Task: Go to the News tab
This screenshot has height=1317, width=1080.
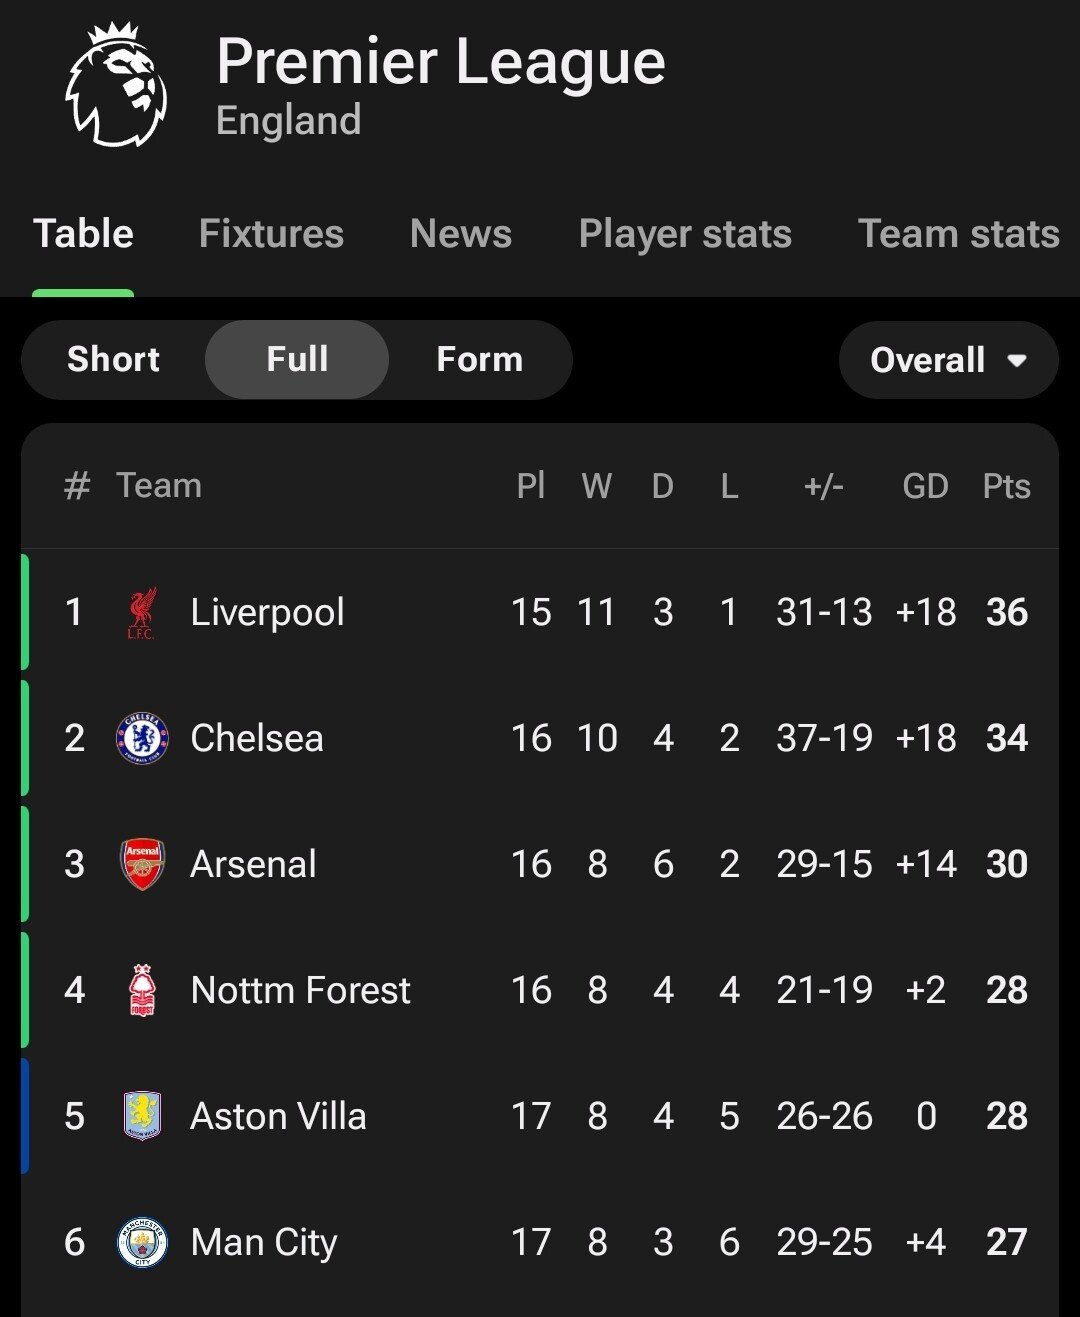Action: pos(461,234)
